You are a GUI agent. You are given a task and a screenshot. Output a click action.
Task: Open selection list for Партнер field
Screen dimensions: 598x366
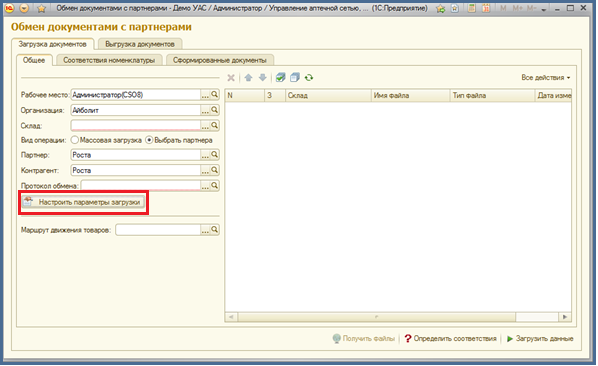205,155
